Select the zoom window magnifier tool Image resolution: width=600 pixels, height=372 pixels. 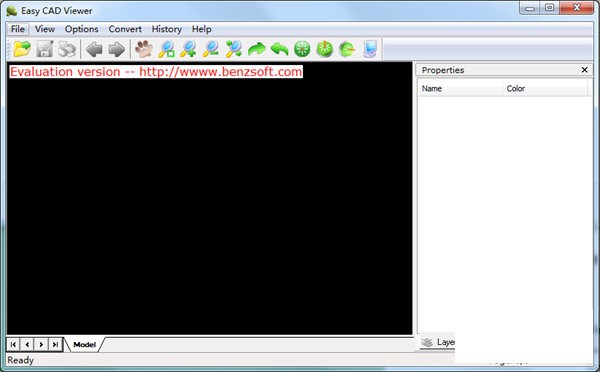point(166,49)
